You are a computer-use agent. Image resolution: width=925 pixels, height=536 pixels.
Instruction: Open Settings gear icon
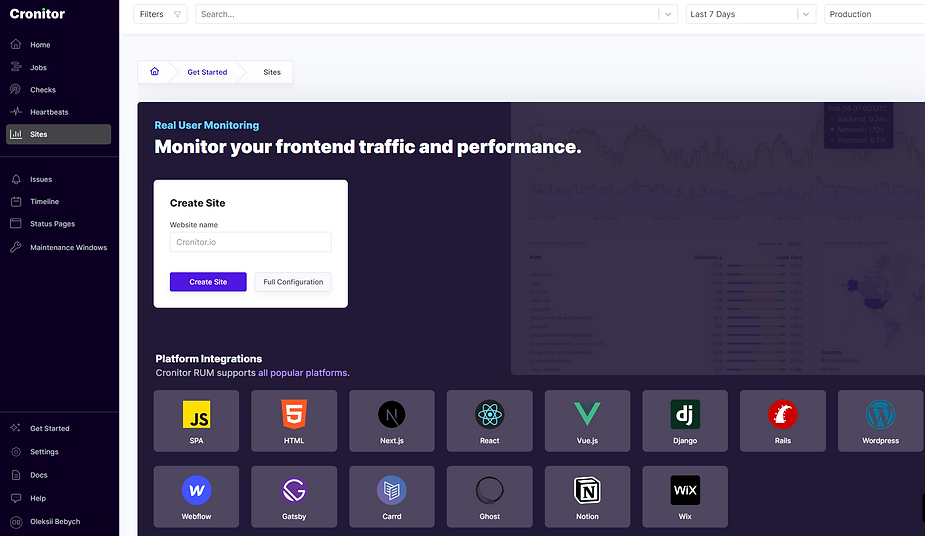pos(16,452)
